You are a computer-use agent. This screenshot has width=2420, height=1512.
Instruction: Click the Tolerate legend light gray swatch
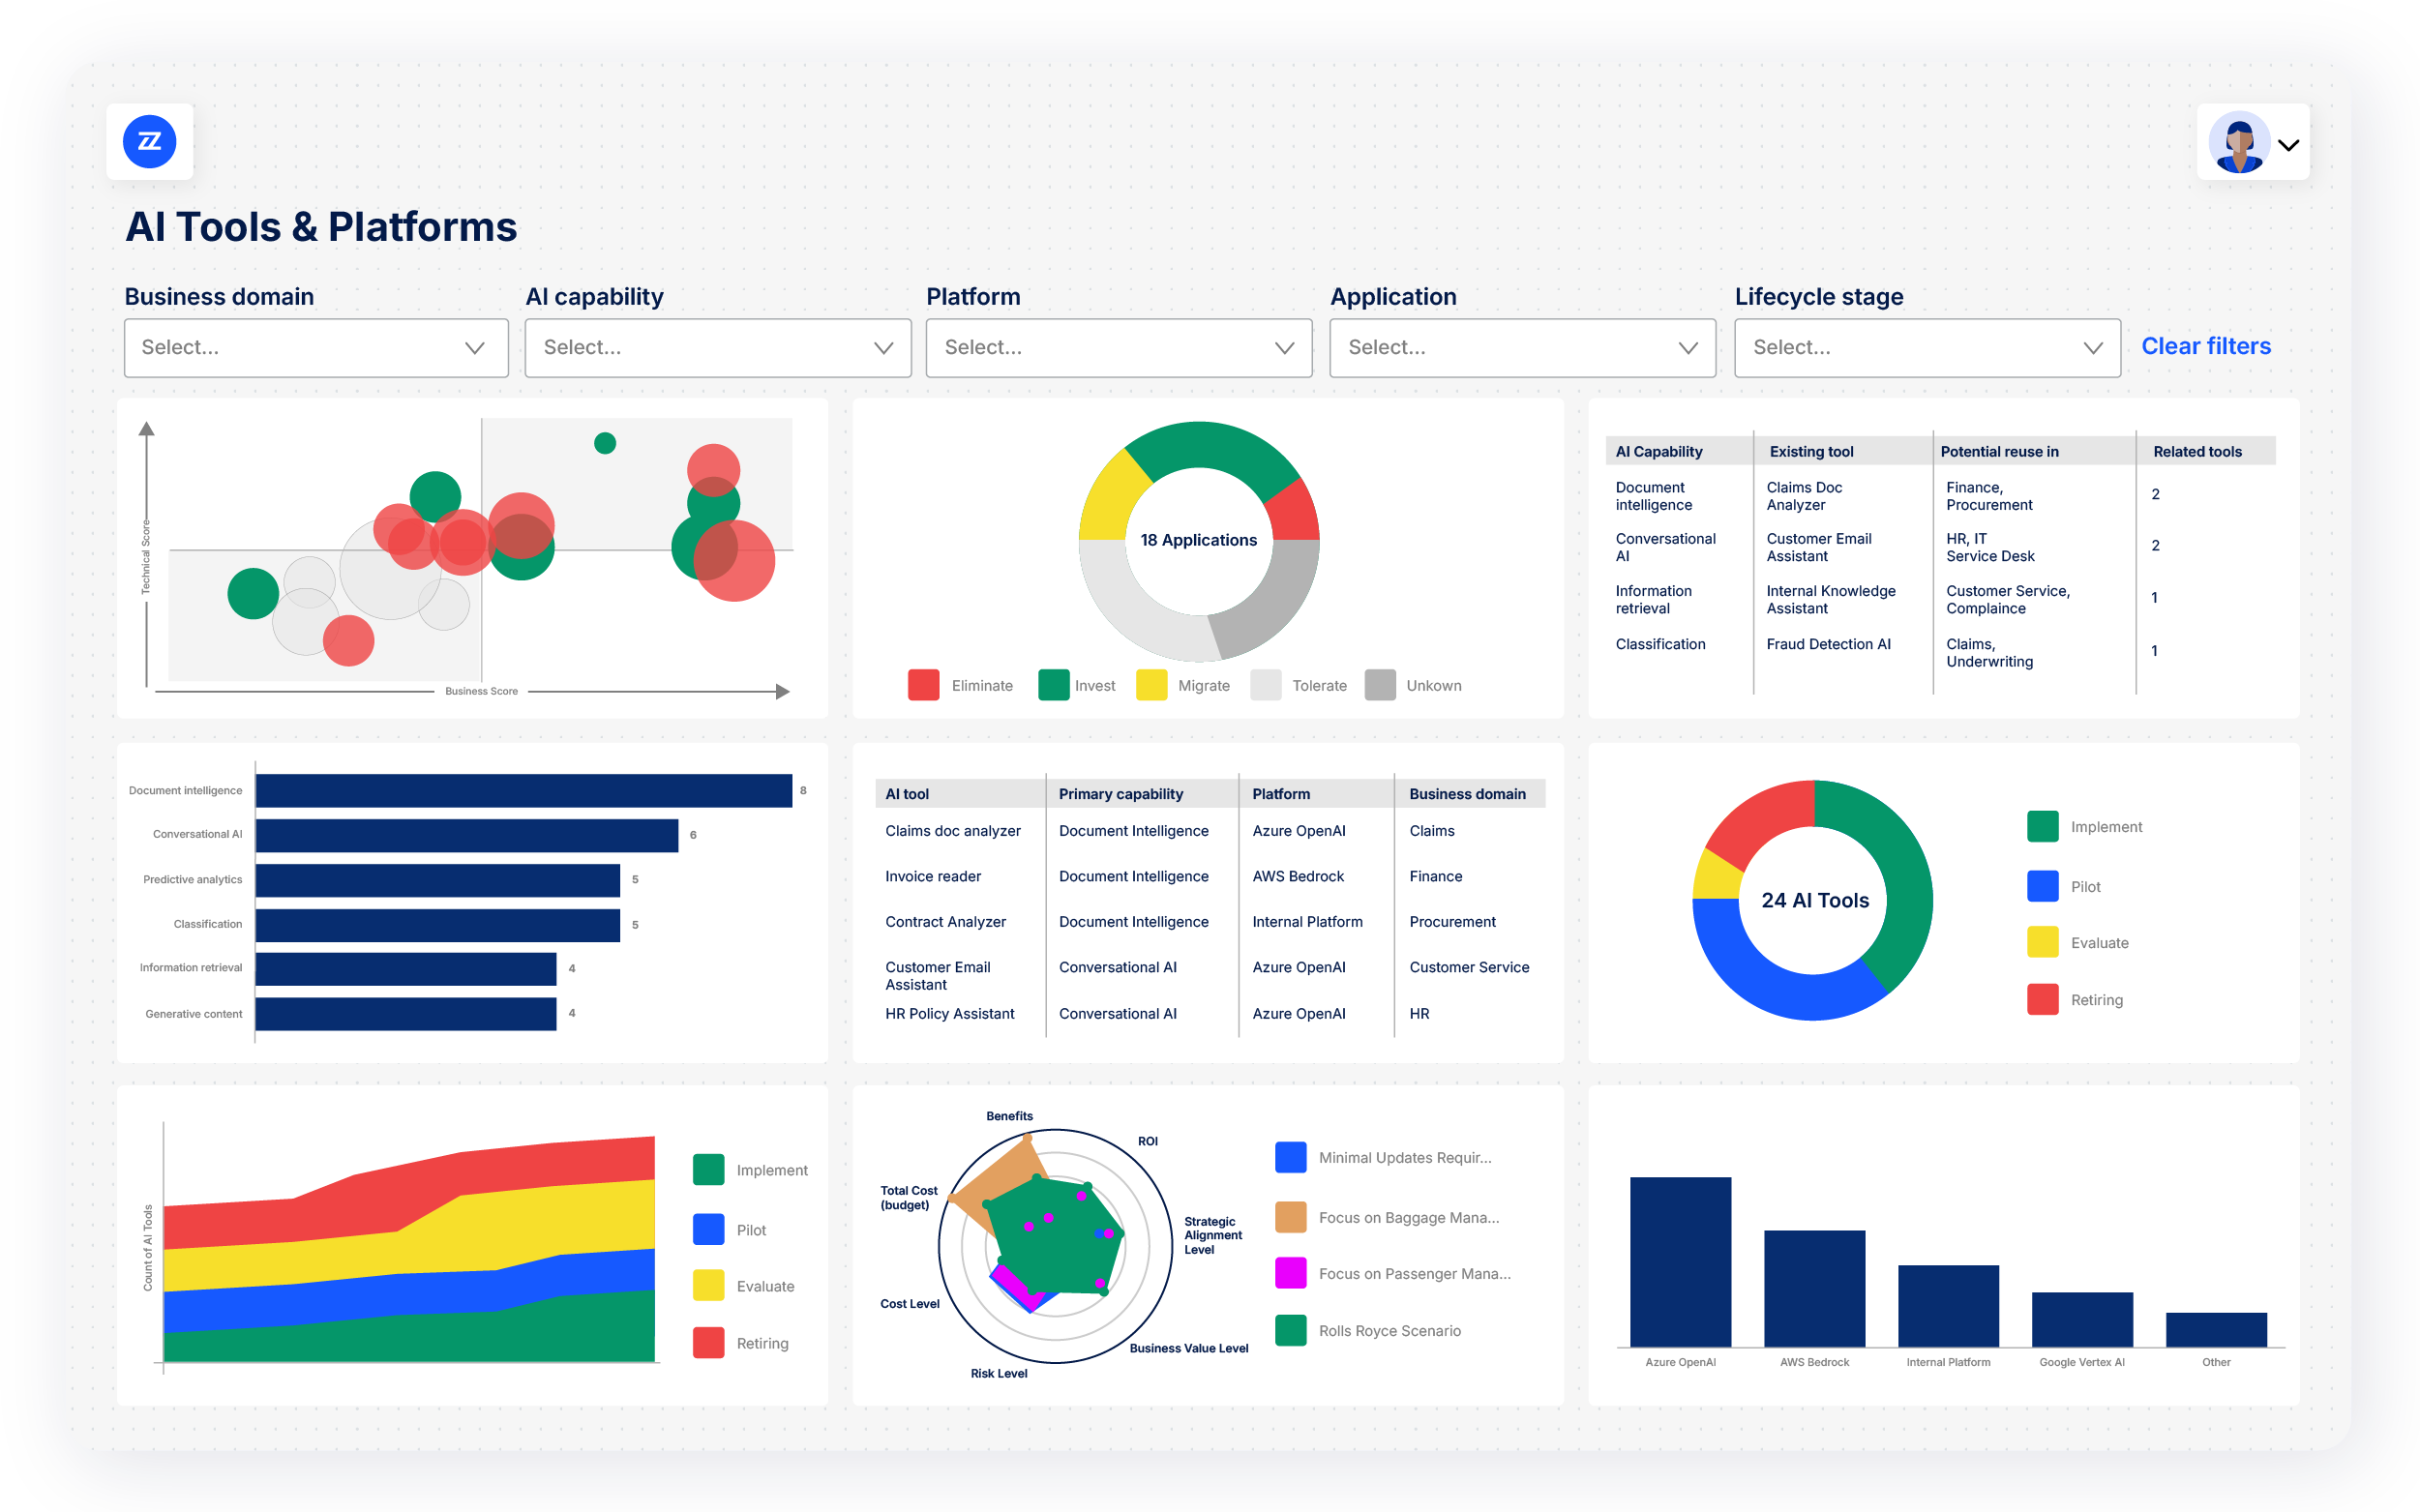(1265, 685)
